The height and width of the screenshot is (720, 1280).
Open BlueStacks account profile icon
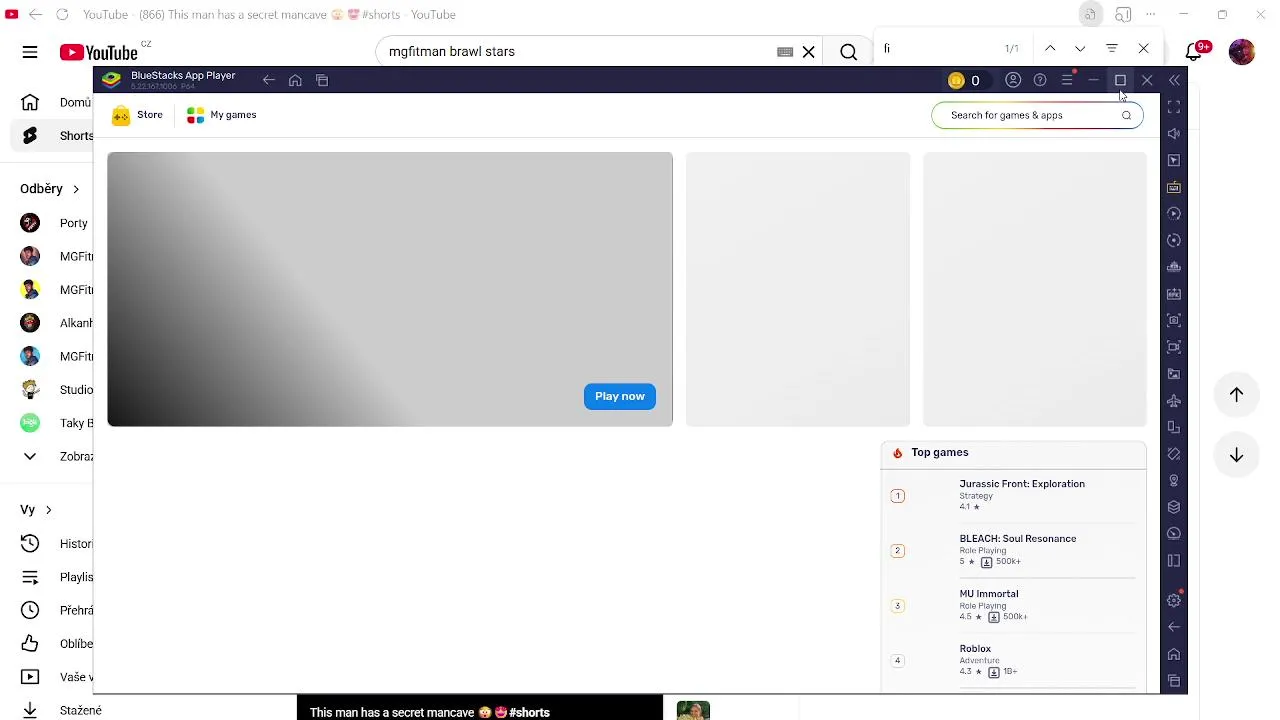[1013, 80]
